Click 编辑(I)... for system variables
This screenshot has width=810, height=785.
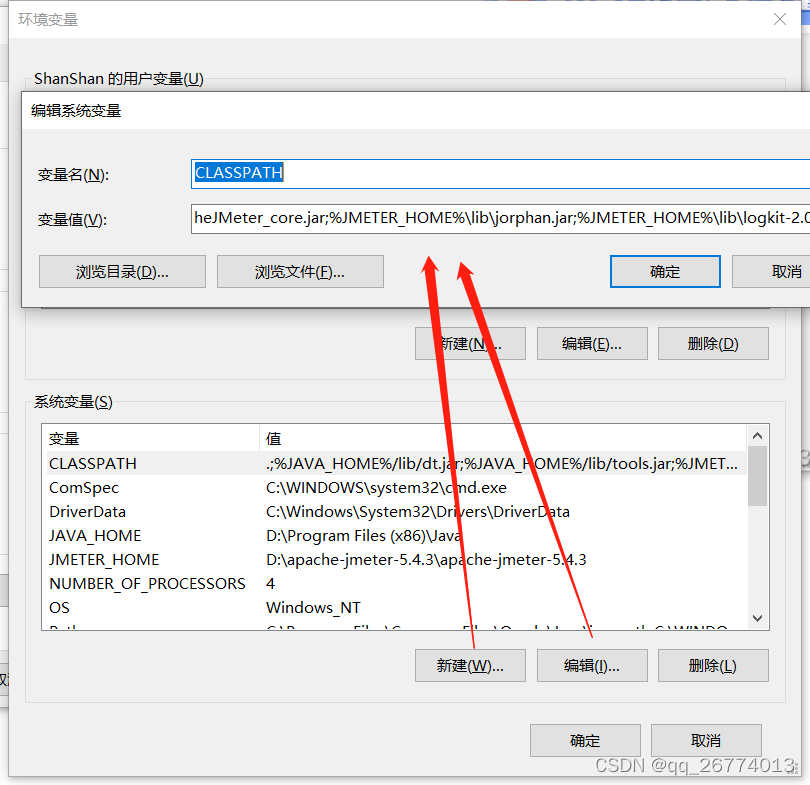pyautogui.click(x=592, y=666)
